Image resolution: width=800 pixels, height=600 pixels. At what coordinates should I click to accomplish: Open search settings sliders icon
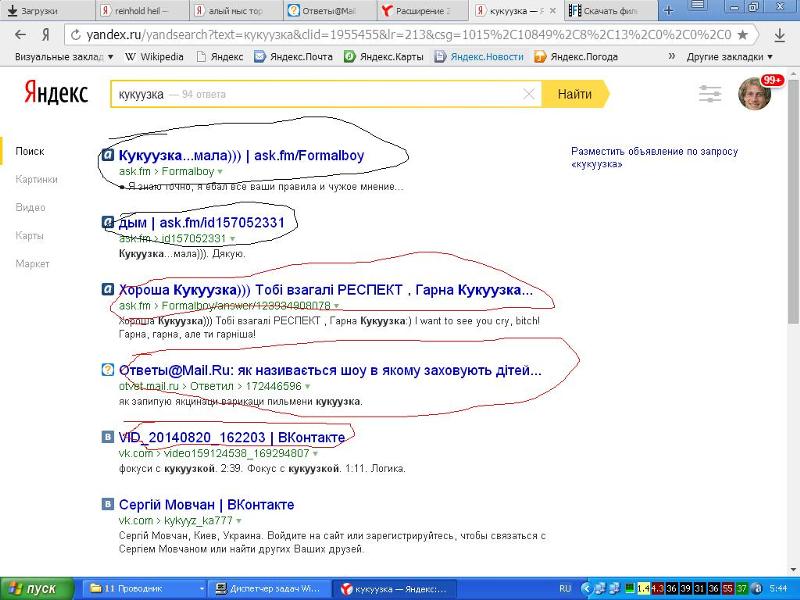[710, 94]
